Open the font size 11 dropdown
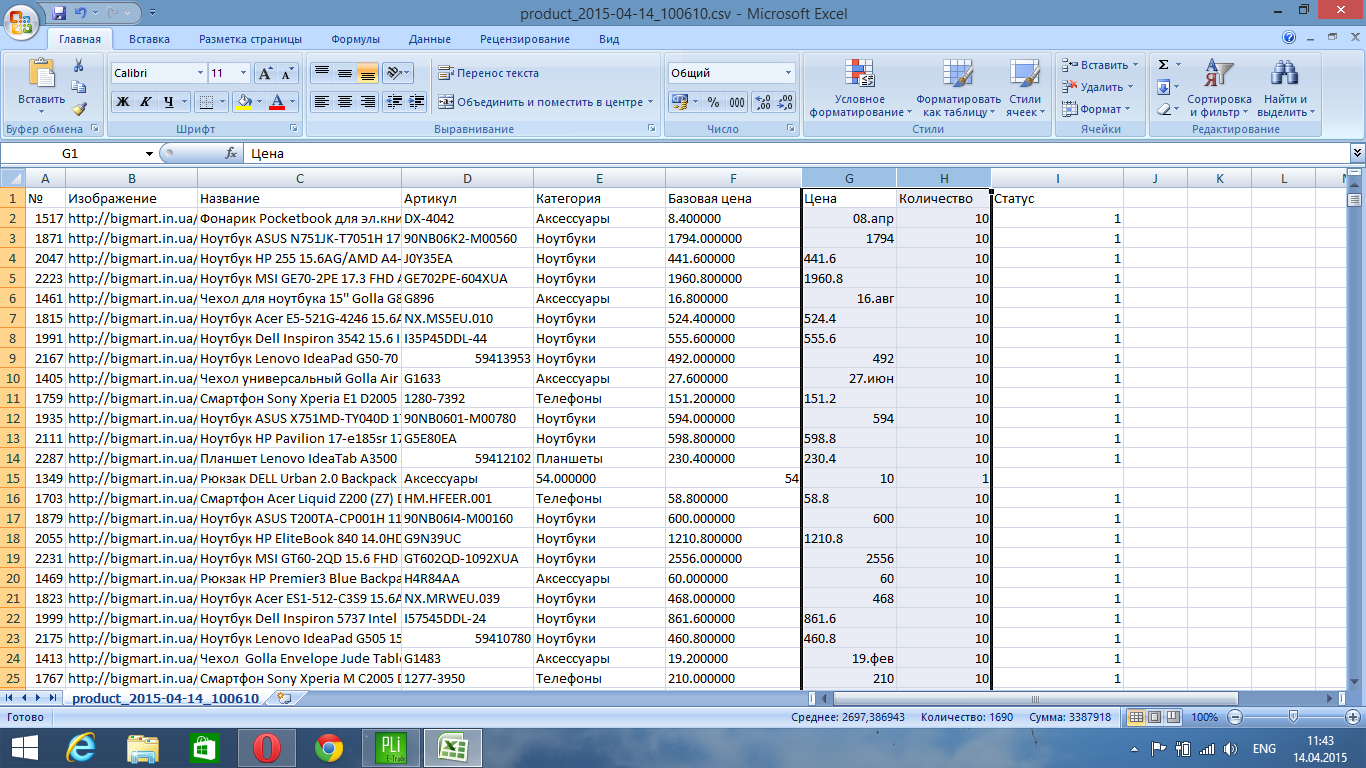Viewport: 1366px width, 768px height. pos(243,73)
